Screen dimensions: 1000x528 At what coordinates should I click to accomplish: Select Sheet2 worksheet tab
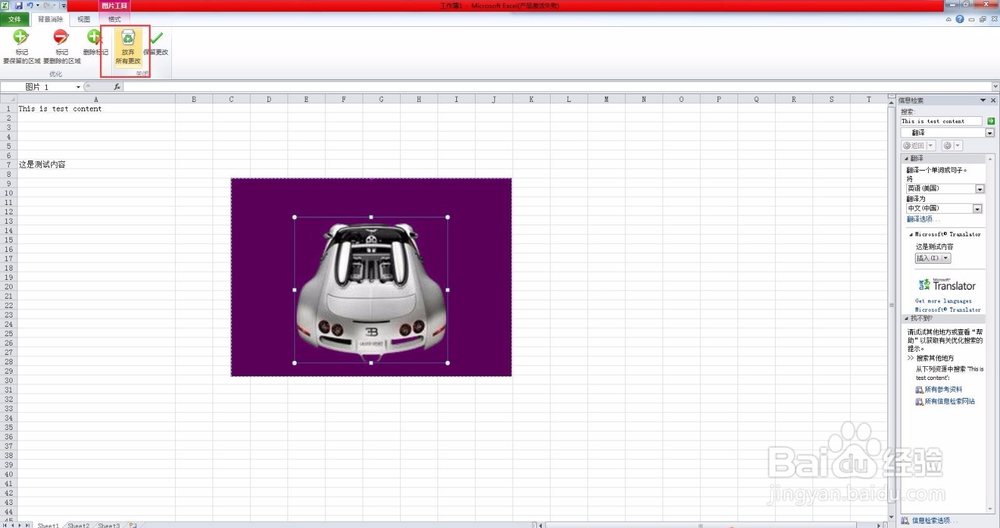[x=78, y=525]
